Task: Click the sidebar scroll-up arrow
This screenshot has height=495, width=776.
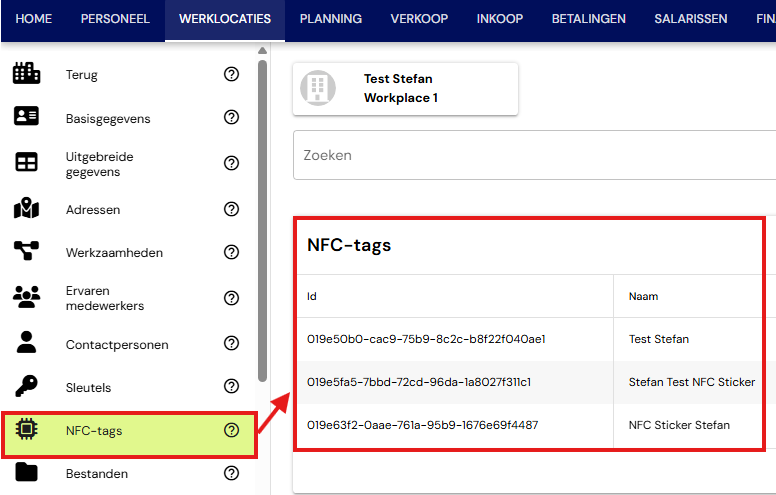Action: 262,50
